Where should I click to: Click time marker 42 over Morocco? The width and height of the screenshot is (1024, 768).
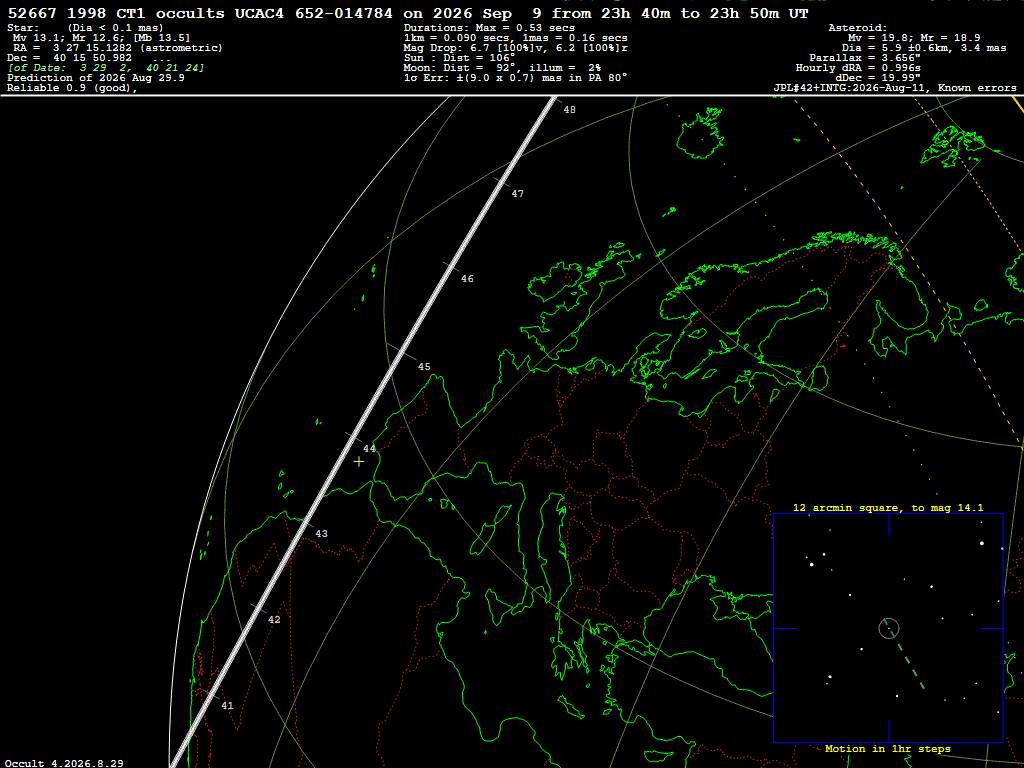point(274,620)
